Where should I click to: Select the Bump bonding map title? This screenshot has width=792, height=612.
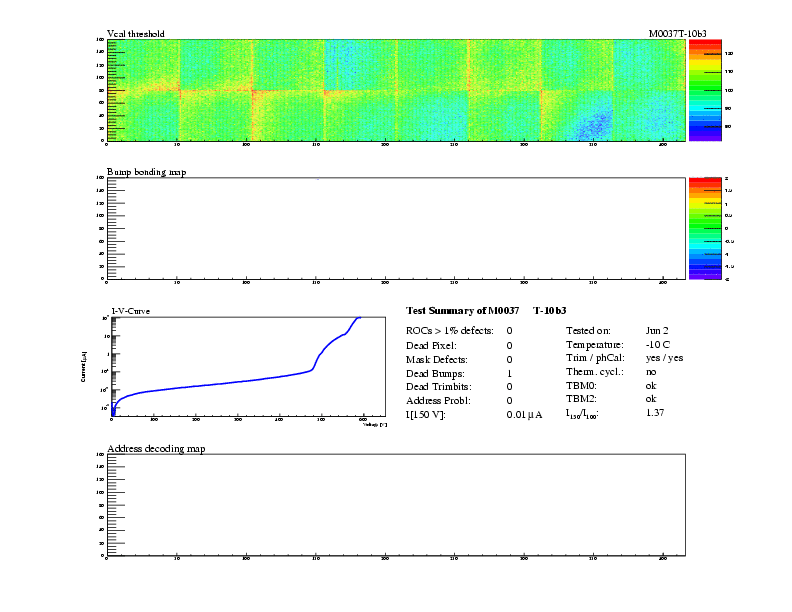pyautogui.click(x=146, y=172)
